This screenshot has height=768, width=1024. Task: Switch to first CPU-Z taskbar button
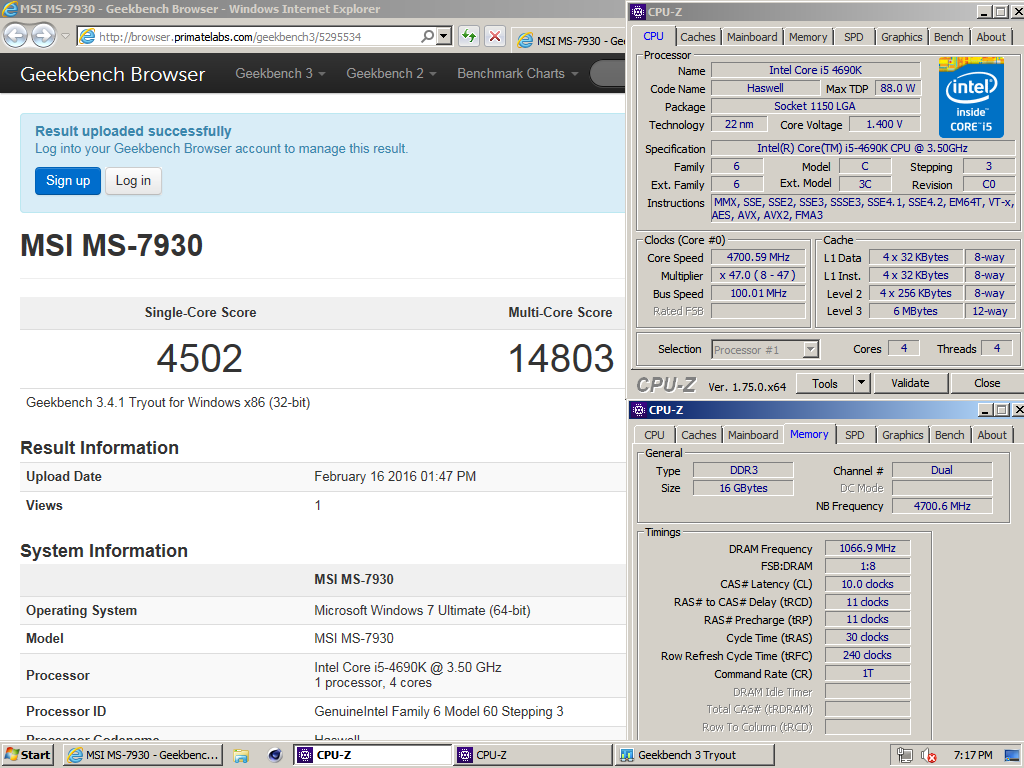(x=372, y=755)
